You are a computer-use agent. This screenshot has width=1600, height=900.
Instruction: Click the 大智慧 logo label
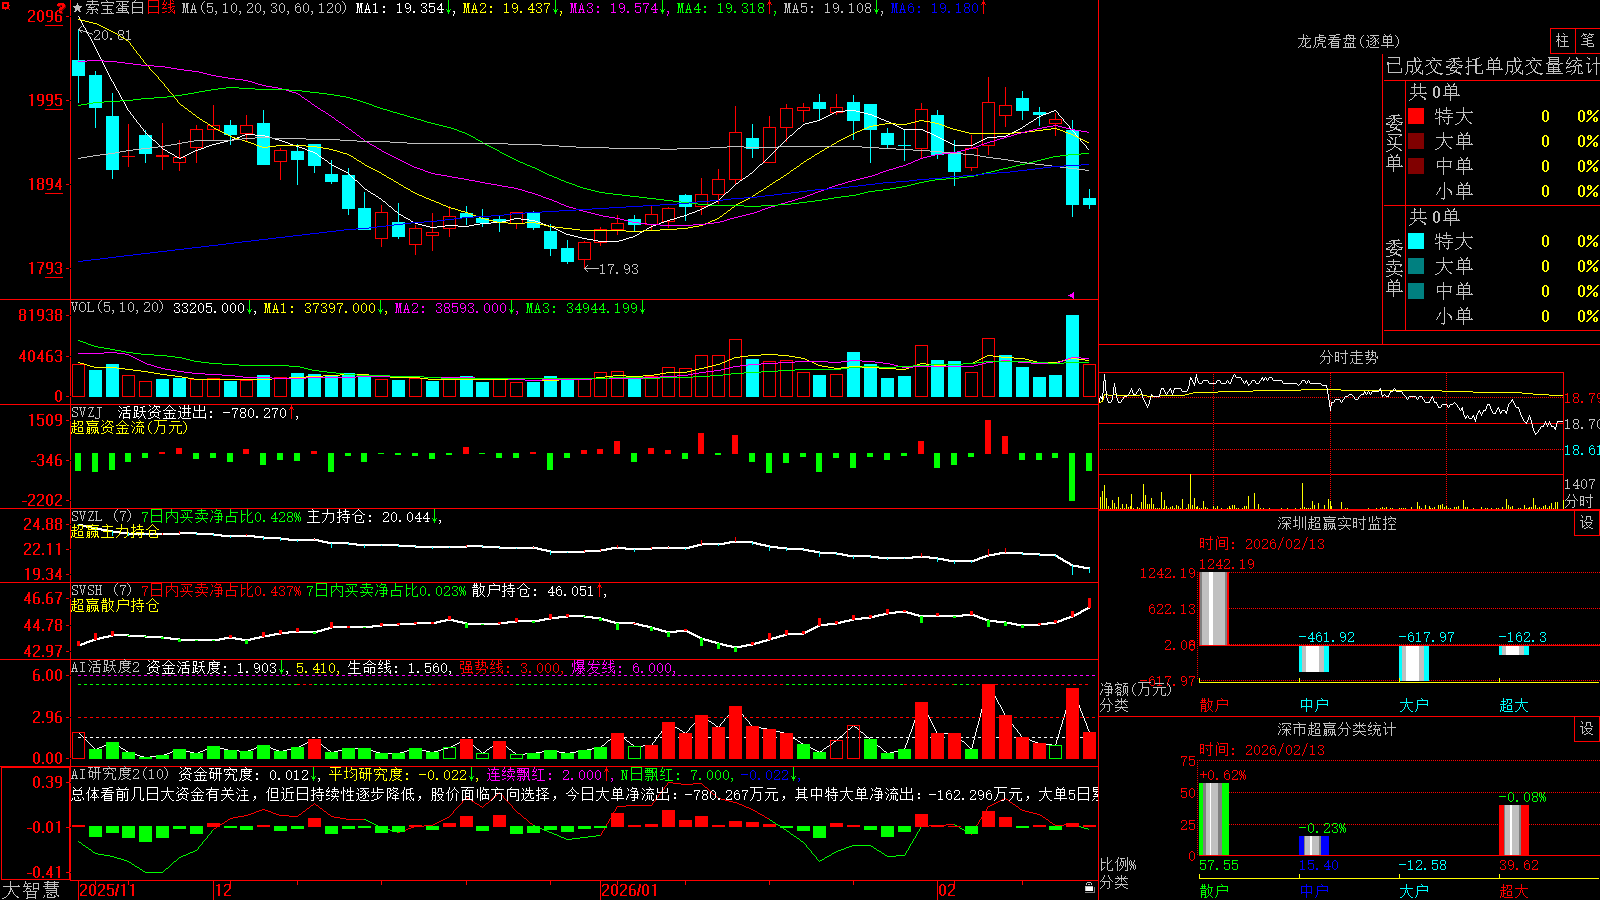(31, 890)
